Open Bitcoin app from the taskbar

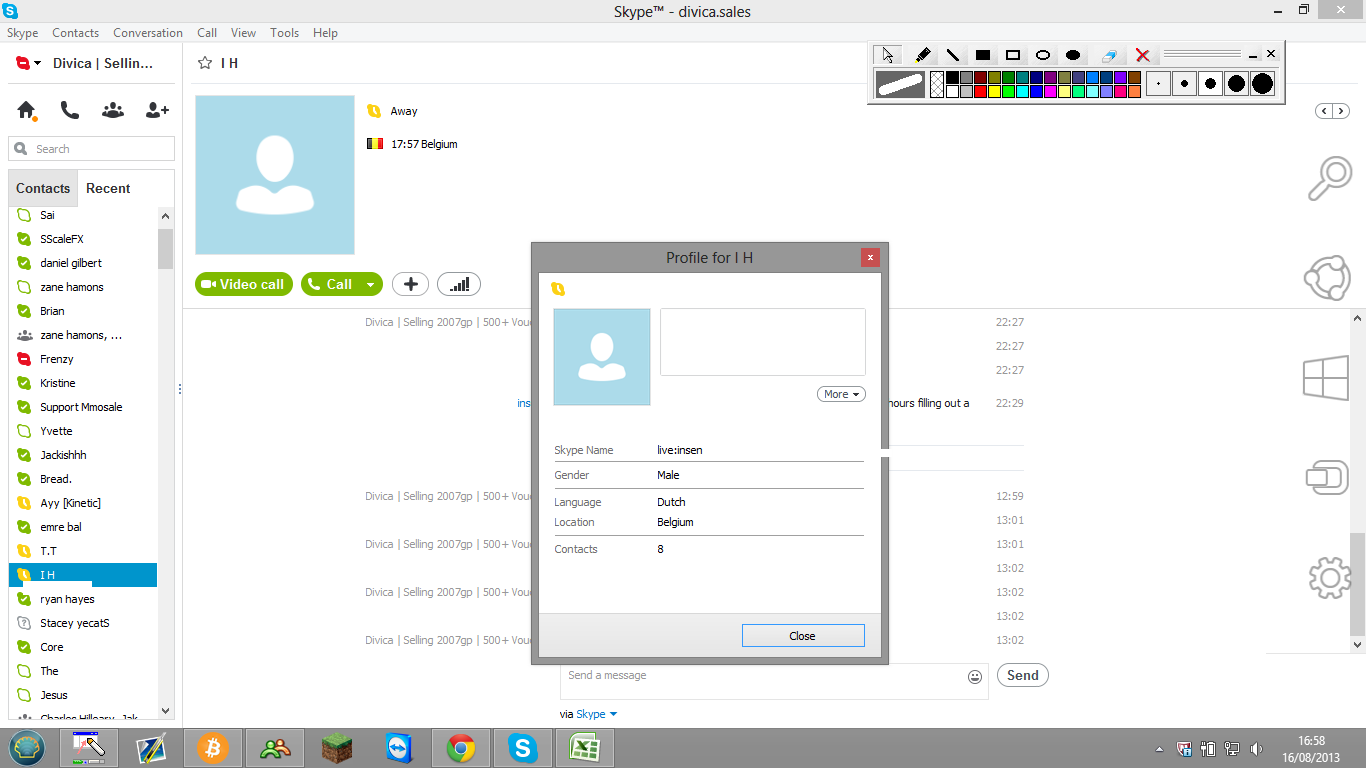click(212, 747)
